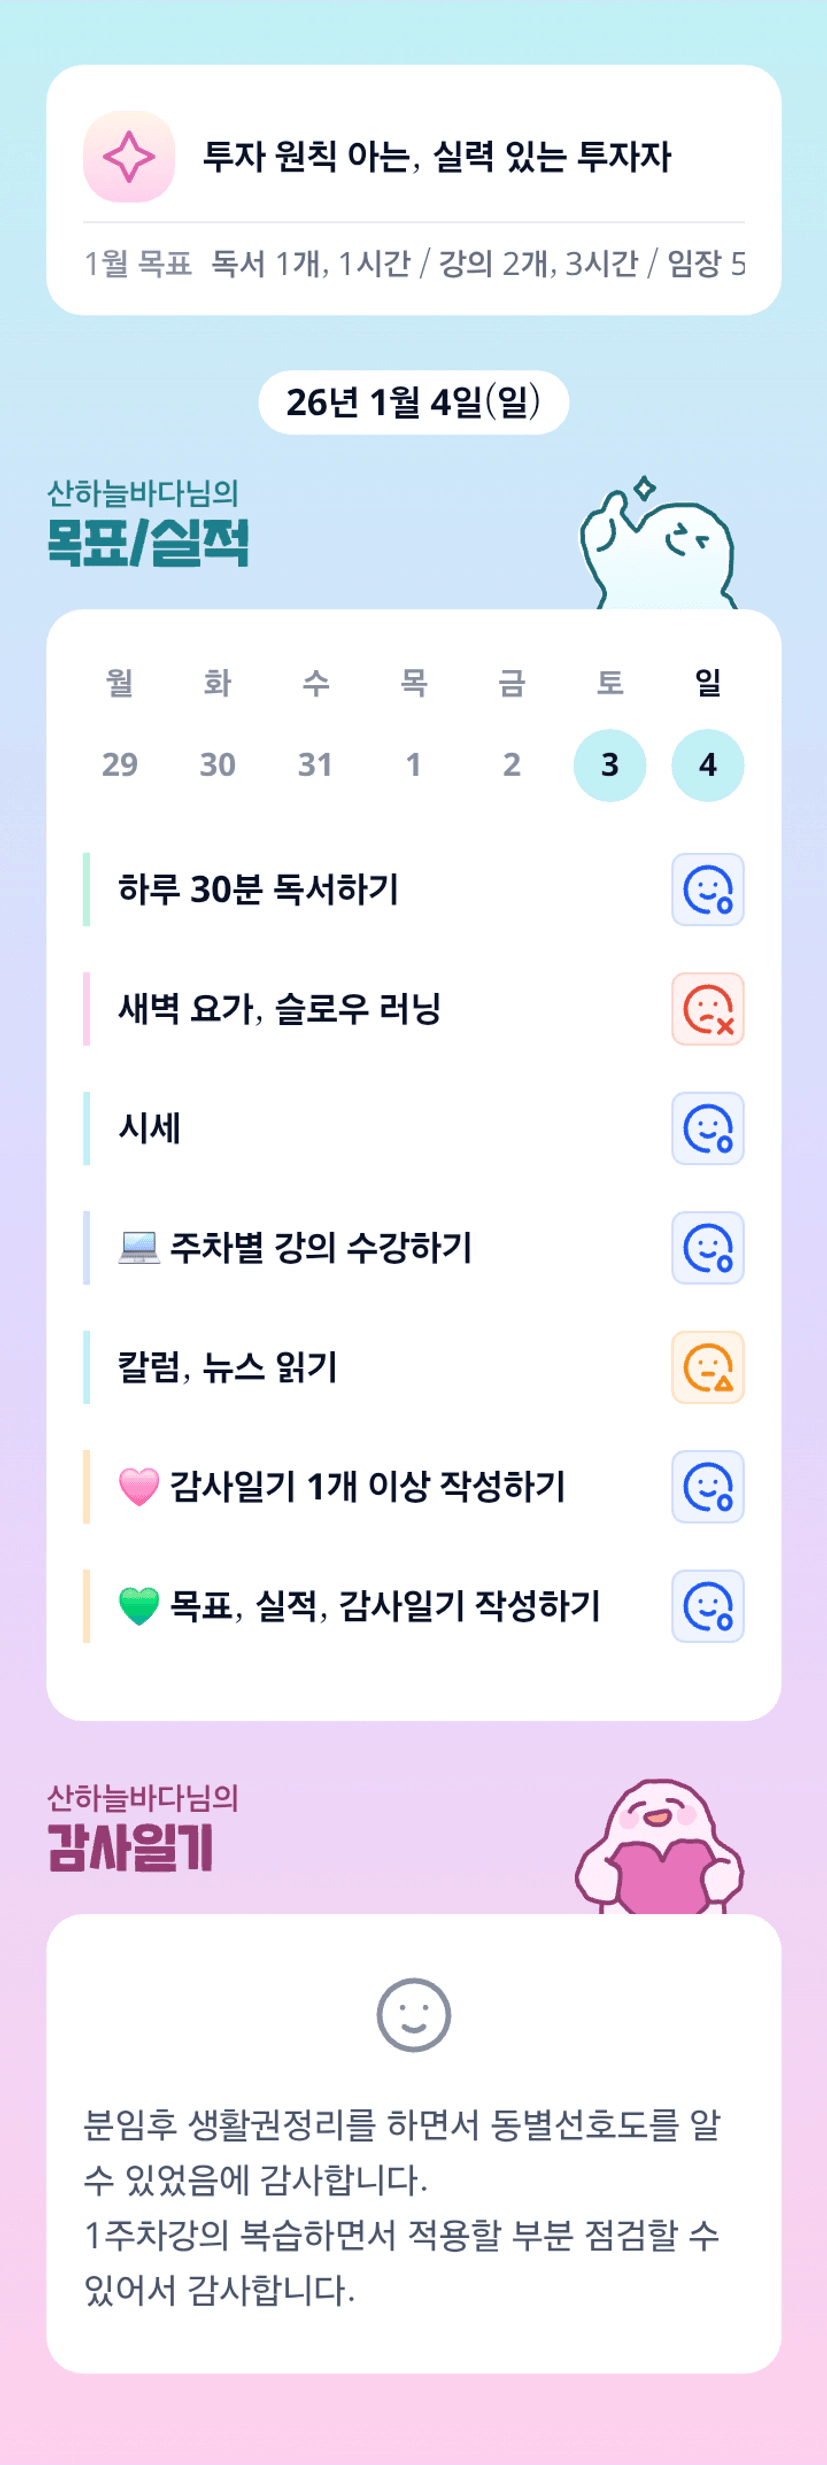Open the 하루 30분 독서하기 goal
This screenshot has width=827, height=2465.
[258, 889]
